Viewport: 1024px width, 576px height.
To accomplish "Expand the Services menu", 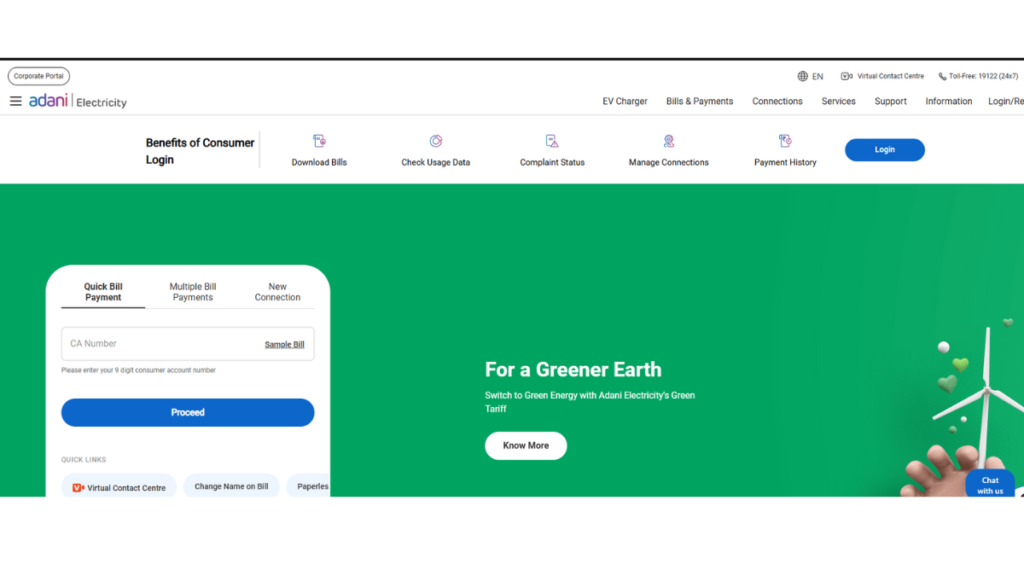I will [x=838, y=101].
